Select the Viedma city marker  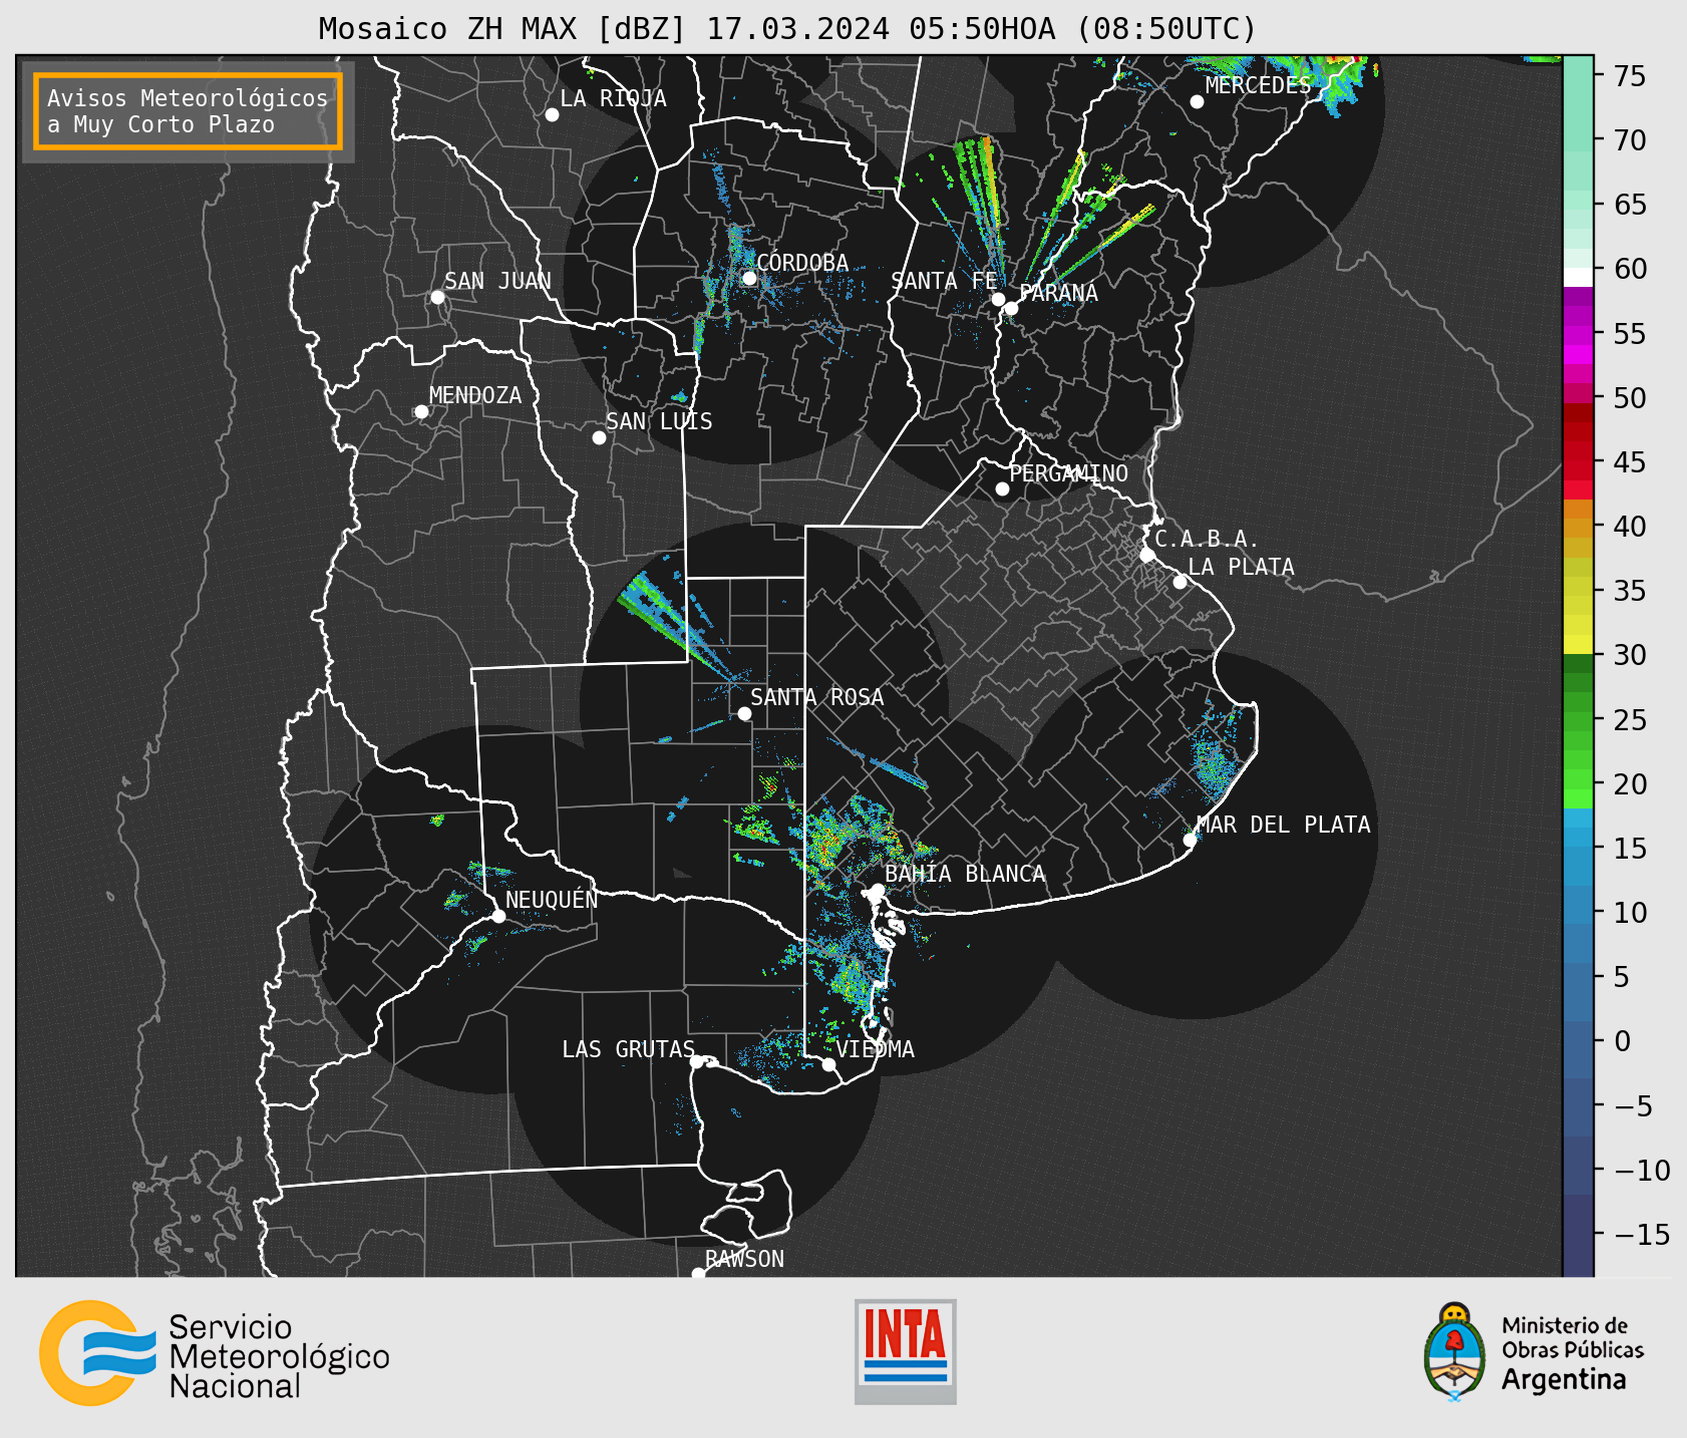pyautogui.click(x=829, y=1065)
